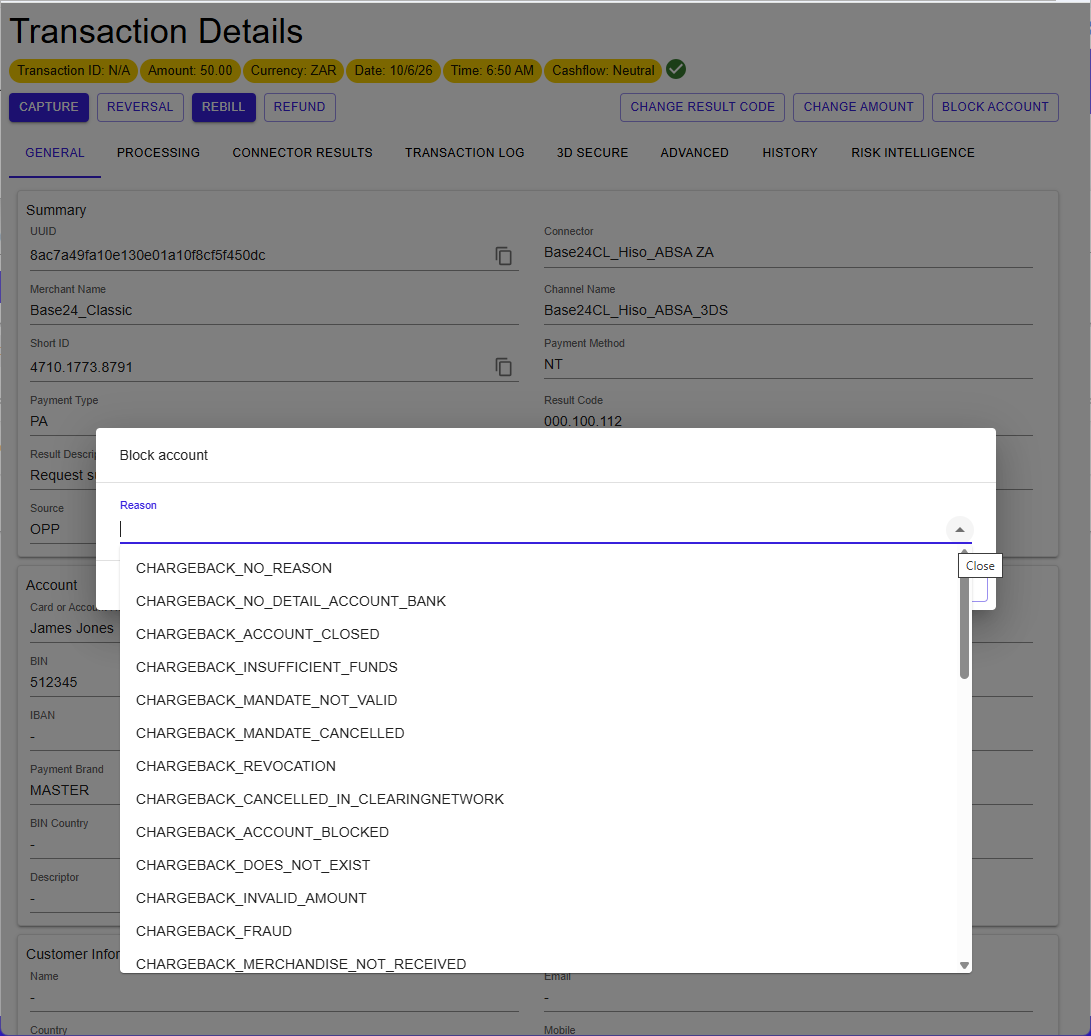Choose CHARGEBACK_CANCELLED_IN_CLEARINGNETWORK

[546, 799]
